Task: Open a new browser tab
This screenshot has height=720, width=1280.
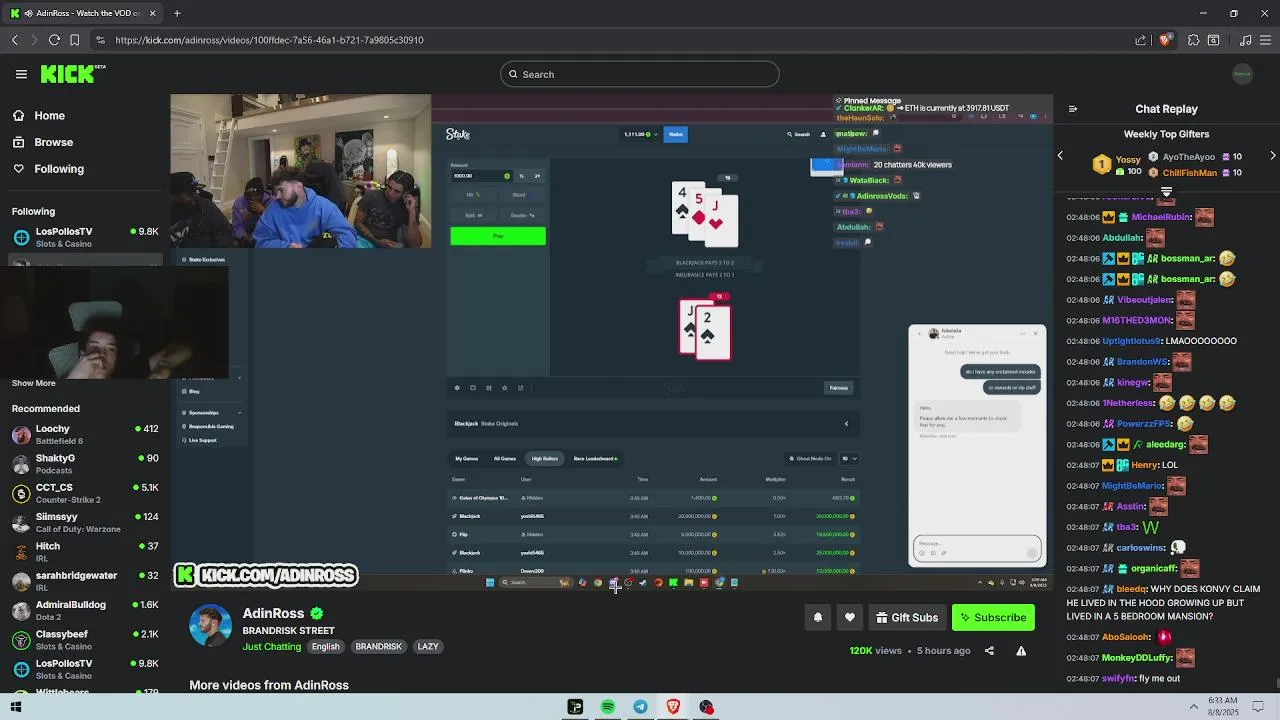Action: click(x=177, y=13)
